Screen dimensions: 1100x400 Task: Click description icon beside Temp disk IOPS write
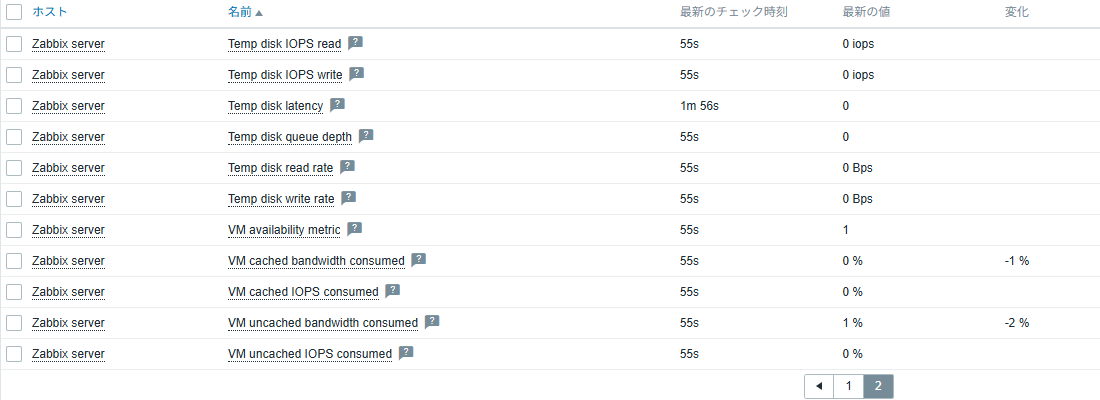(x=356, y=74)
